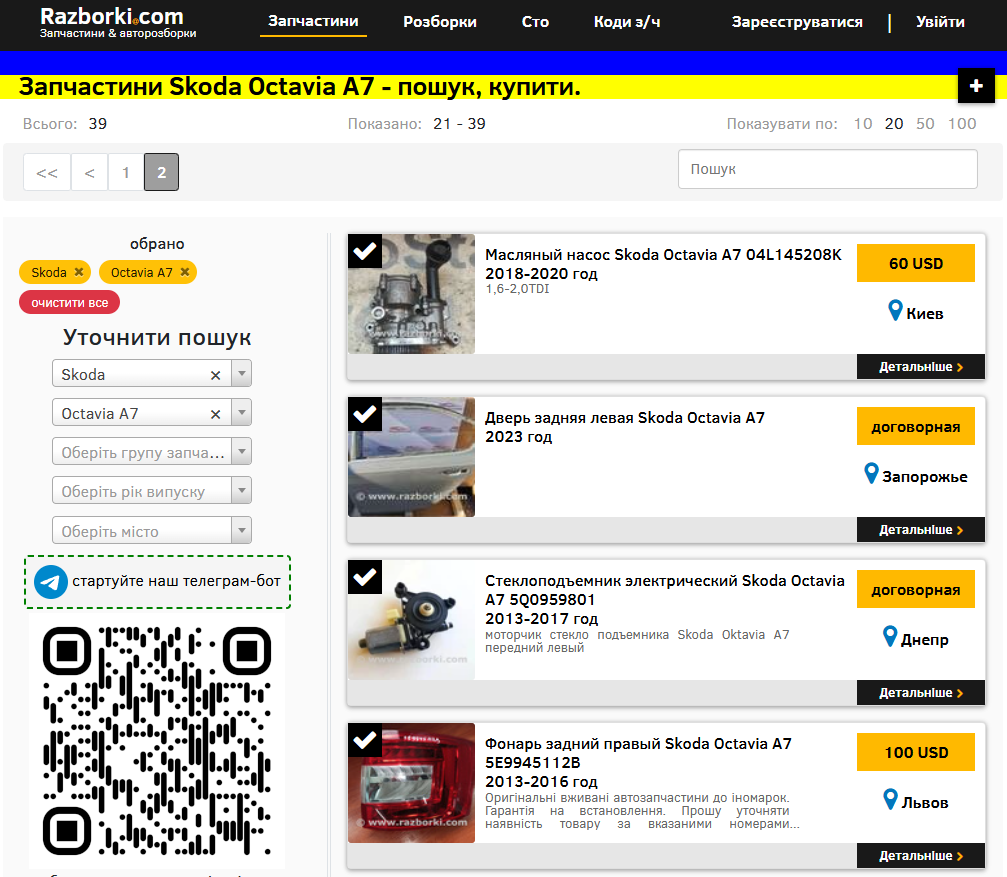Clear Octavia A7 in the model combo box
Image resolution: width=1007 pixels, height=877 pixels.
[216, 414]
